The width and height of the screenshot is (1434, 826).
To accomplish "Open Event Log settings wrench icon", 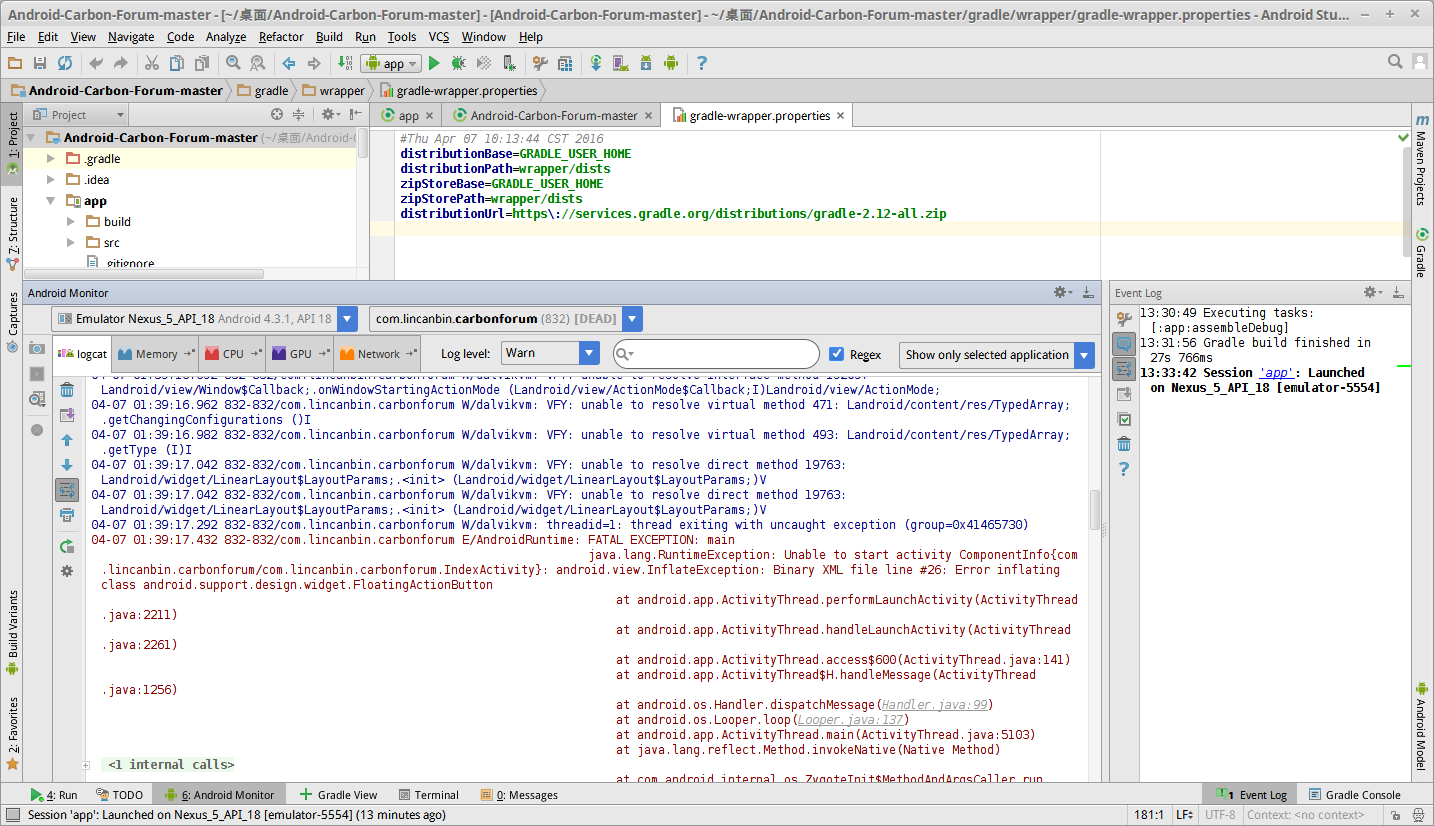I will tap(1124, 319).
